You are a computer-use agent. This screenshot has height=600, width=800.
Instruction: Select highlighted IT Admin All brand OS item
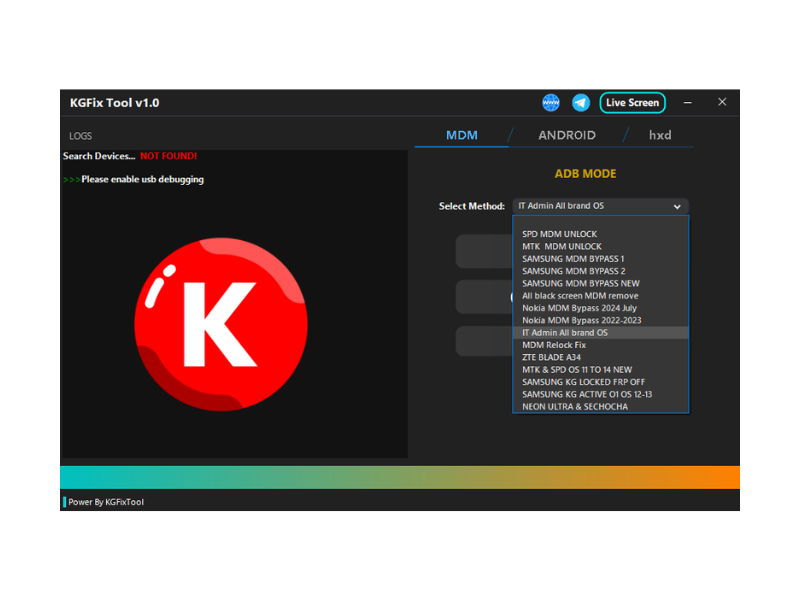(x=600, y=333)
